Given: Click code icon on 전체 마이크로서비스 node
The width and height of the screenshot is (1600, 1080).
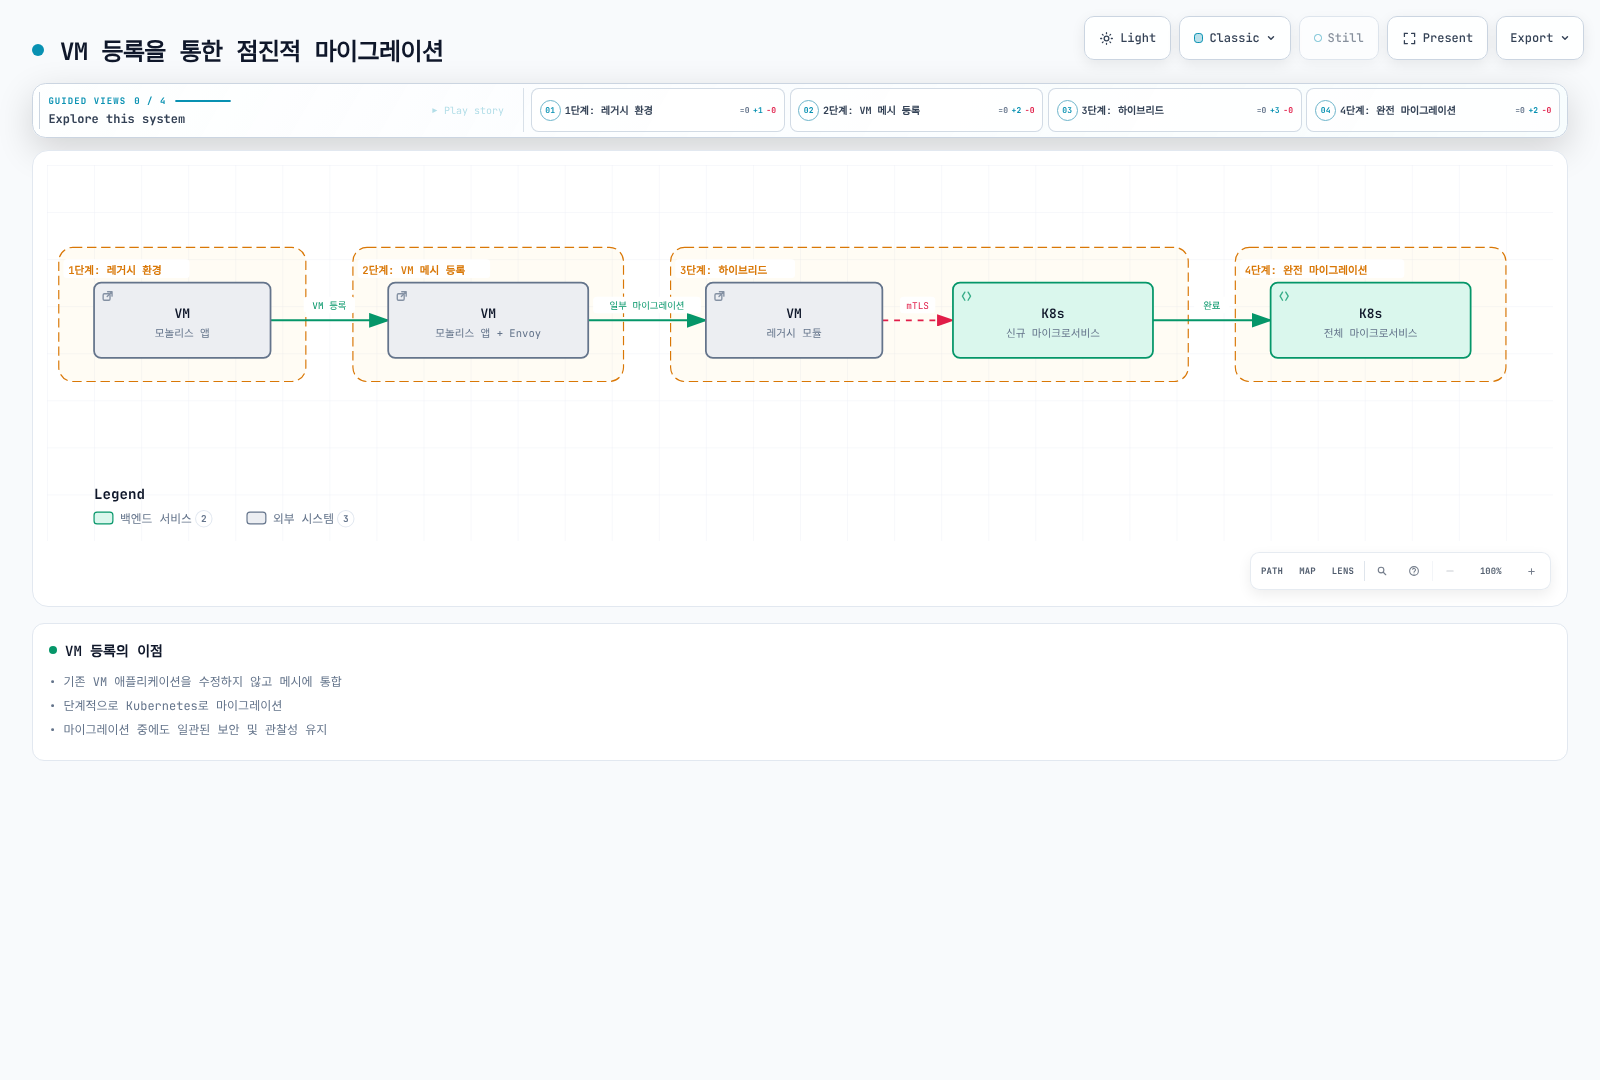Looking at the screenshot, I should (1285, 296).
